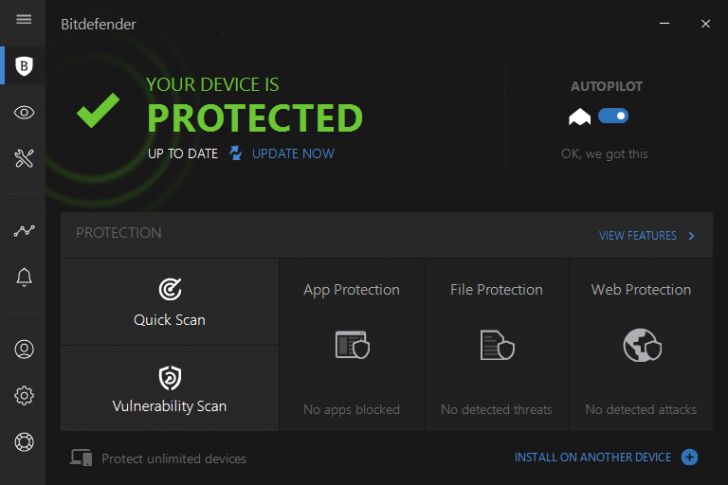This screenshot has height=485, width=728.
Task: Start a Vulnerability Scan
Action: click(x=169, y=388)
